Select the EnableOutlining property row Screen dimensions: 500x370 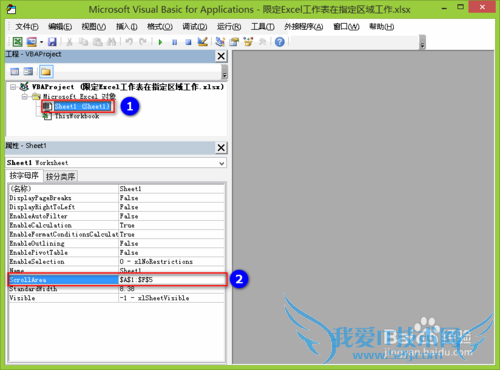tap(117, 243)
